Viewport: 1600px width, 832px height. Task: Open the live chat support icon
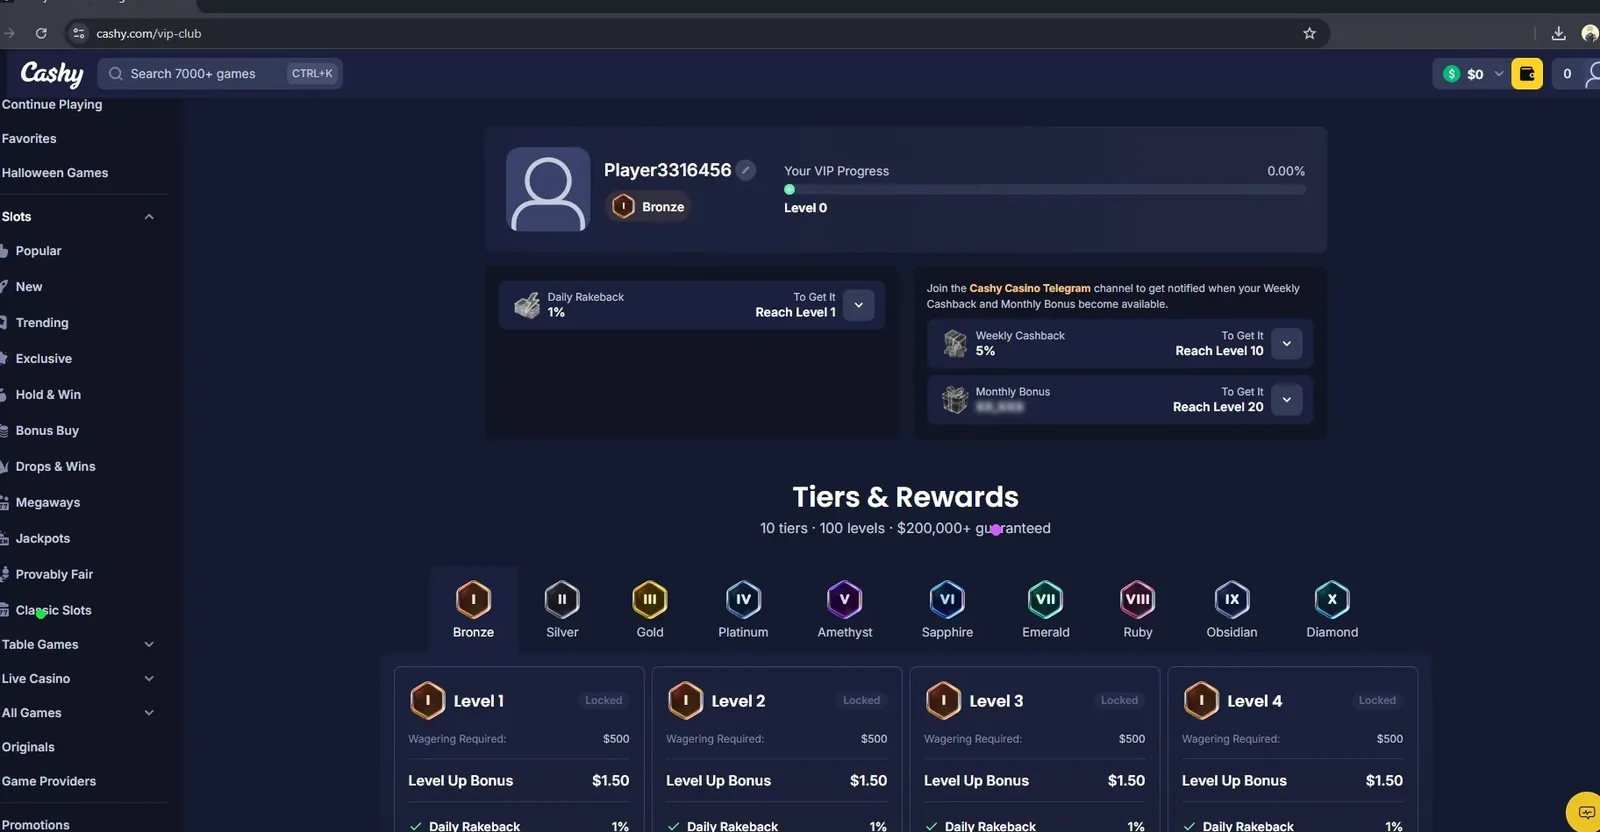[1586, 812]
